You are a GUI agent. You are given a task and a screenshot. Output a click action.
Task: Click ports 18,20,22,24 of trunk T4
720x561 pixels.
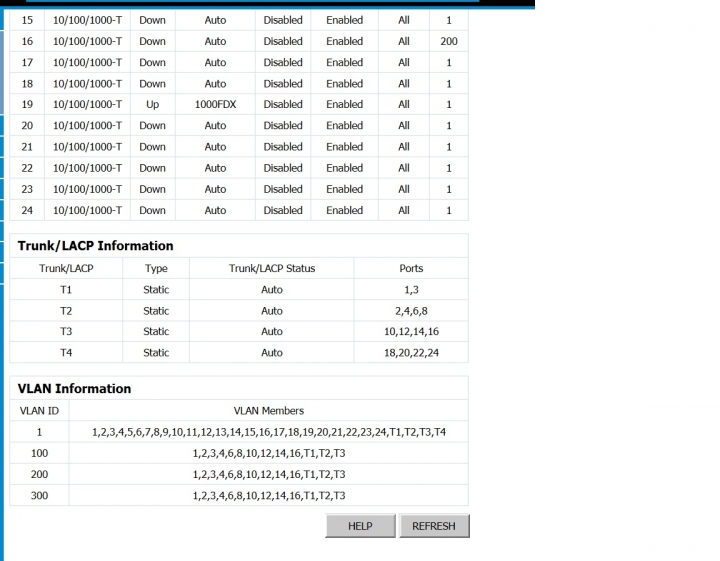(411, 353)
